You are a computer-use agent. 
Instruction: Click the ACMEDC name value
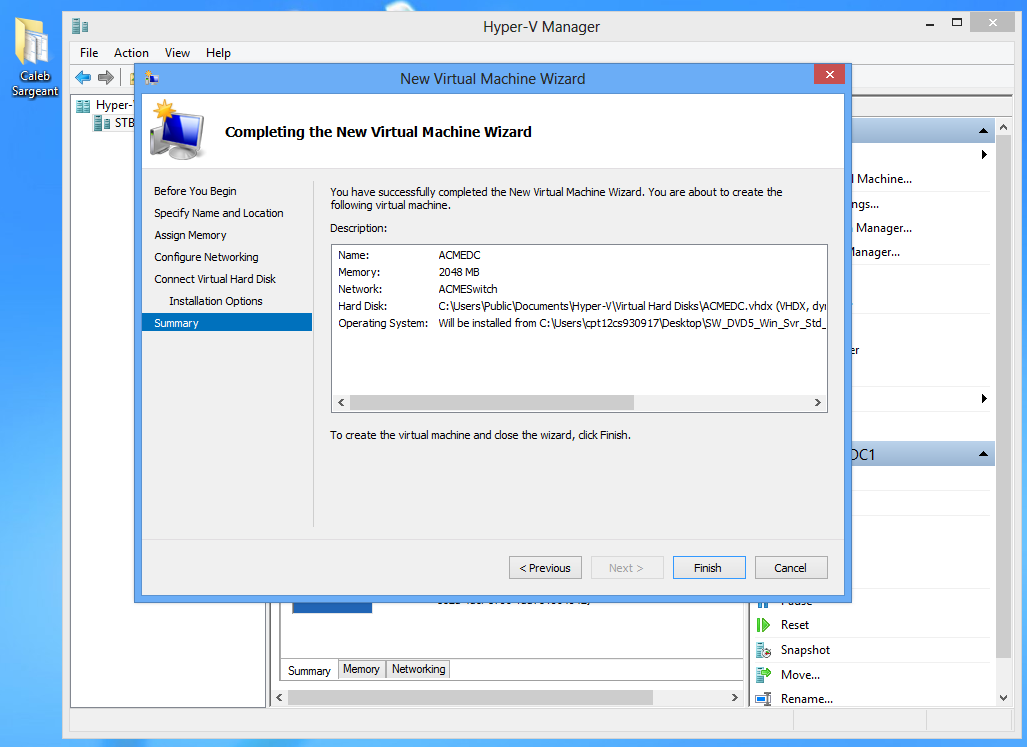click(459, 255)
